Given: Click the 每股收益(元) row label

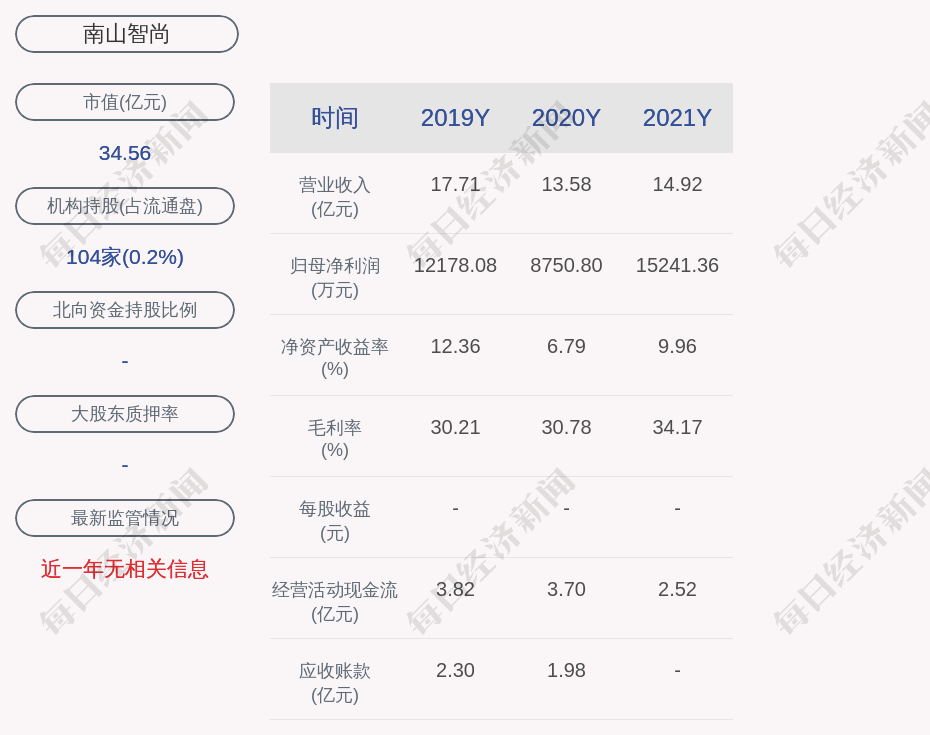Looking at the screenshot, I should point(335,521).
